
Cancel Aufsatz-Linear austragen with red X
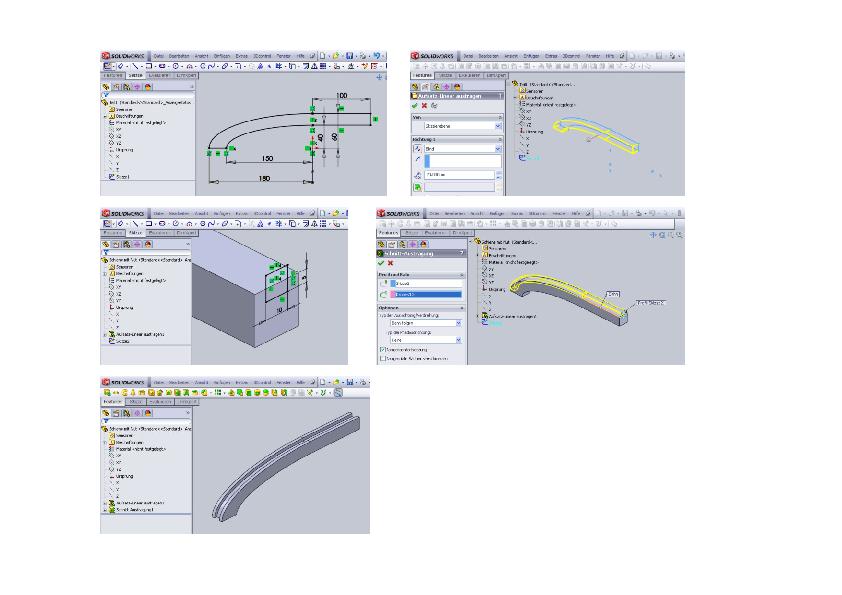pyautogui.click(x=424, y=106)
